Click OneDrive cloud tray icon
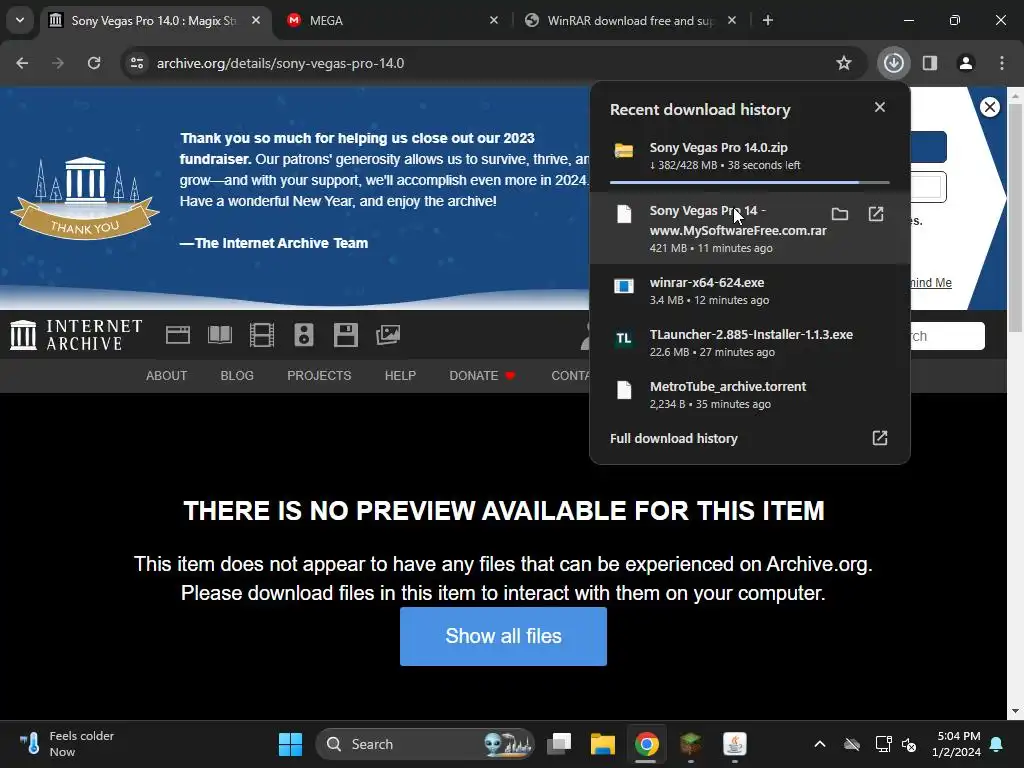 (852, 744)
